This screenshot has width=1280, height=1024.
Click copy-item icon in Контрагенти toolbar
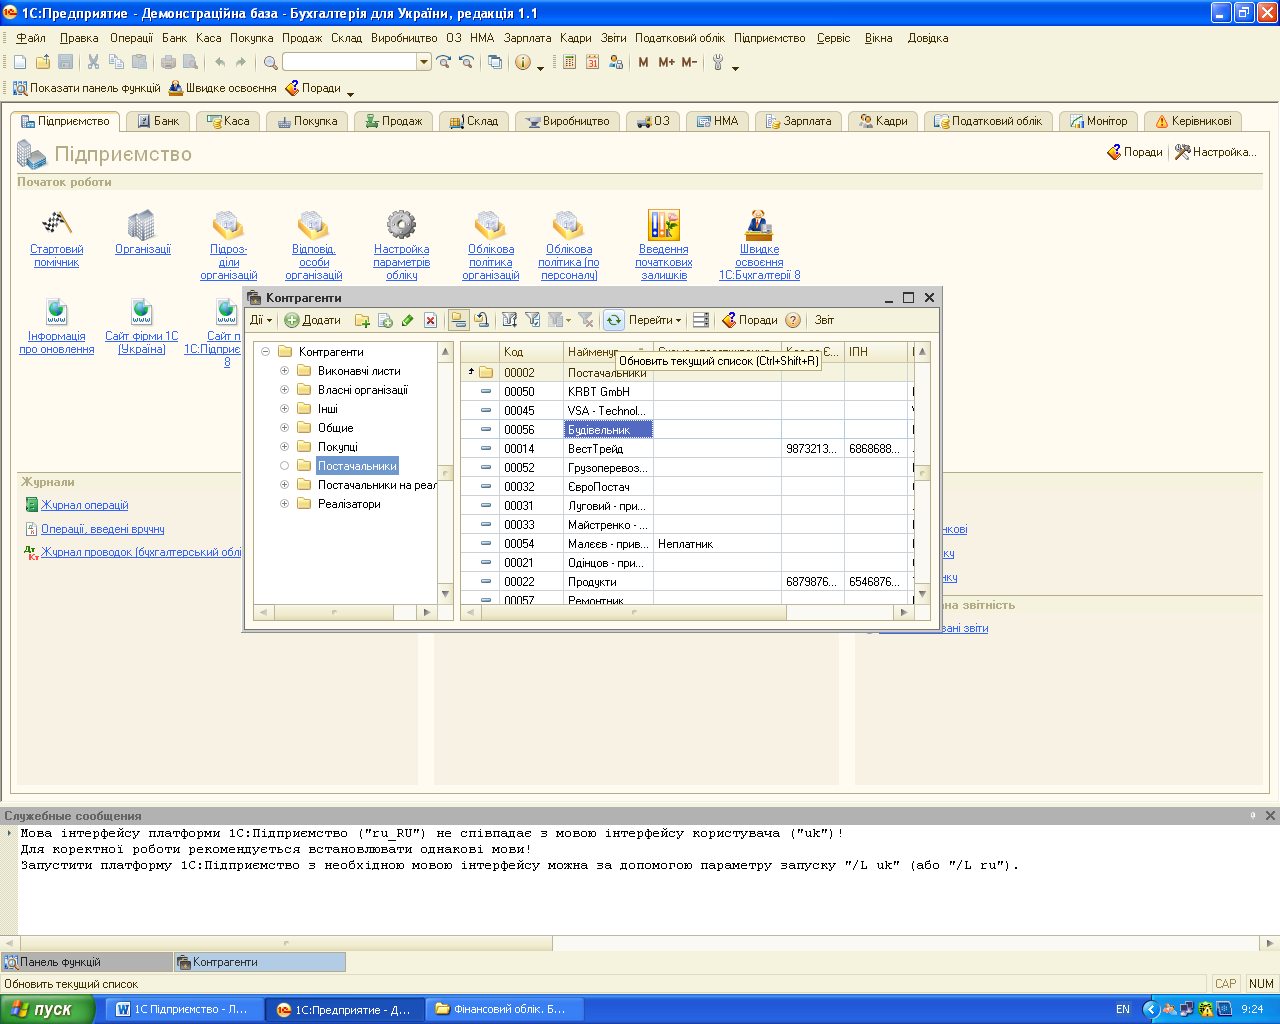(385, 320)
